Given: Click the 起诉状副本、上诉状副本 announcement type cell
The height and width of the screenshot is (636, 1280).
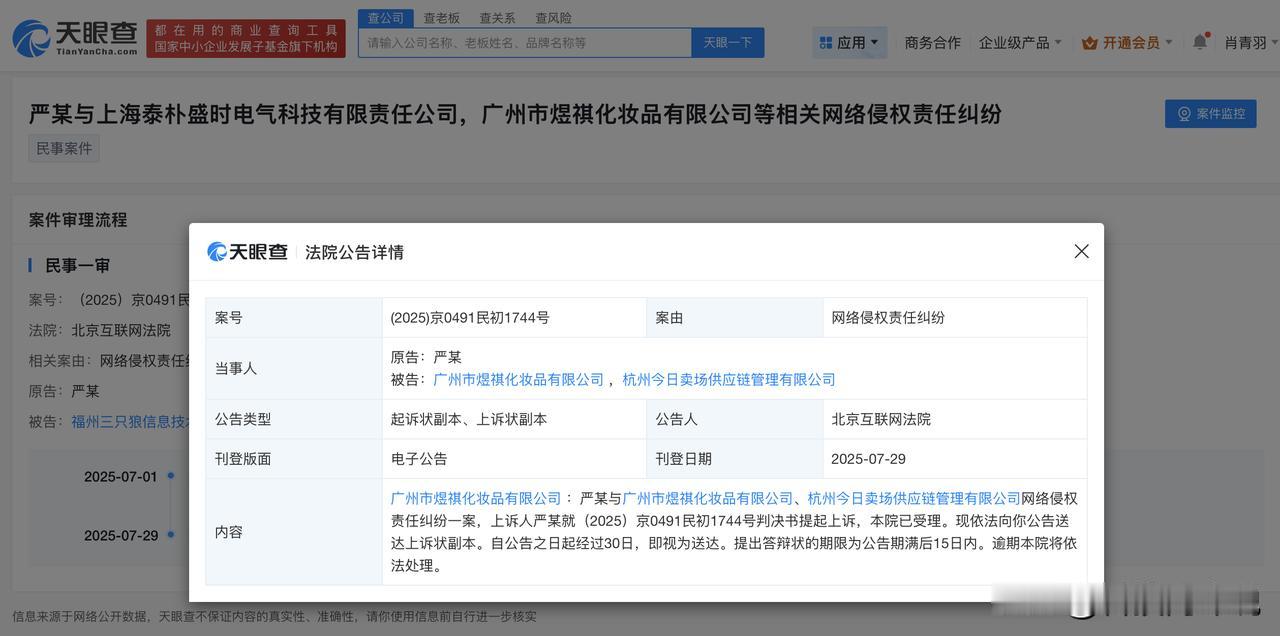Looking at the screenshot, I should coord(514,419).
